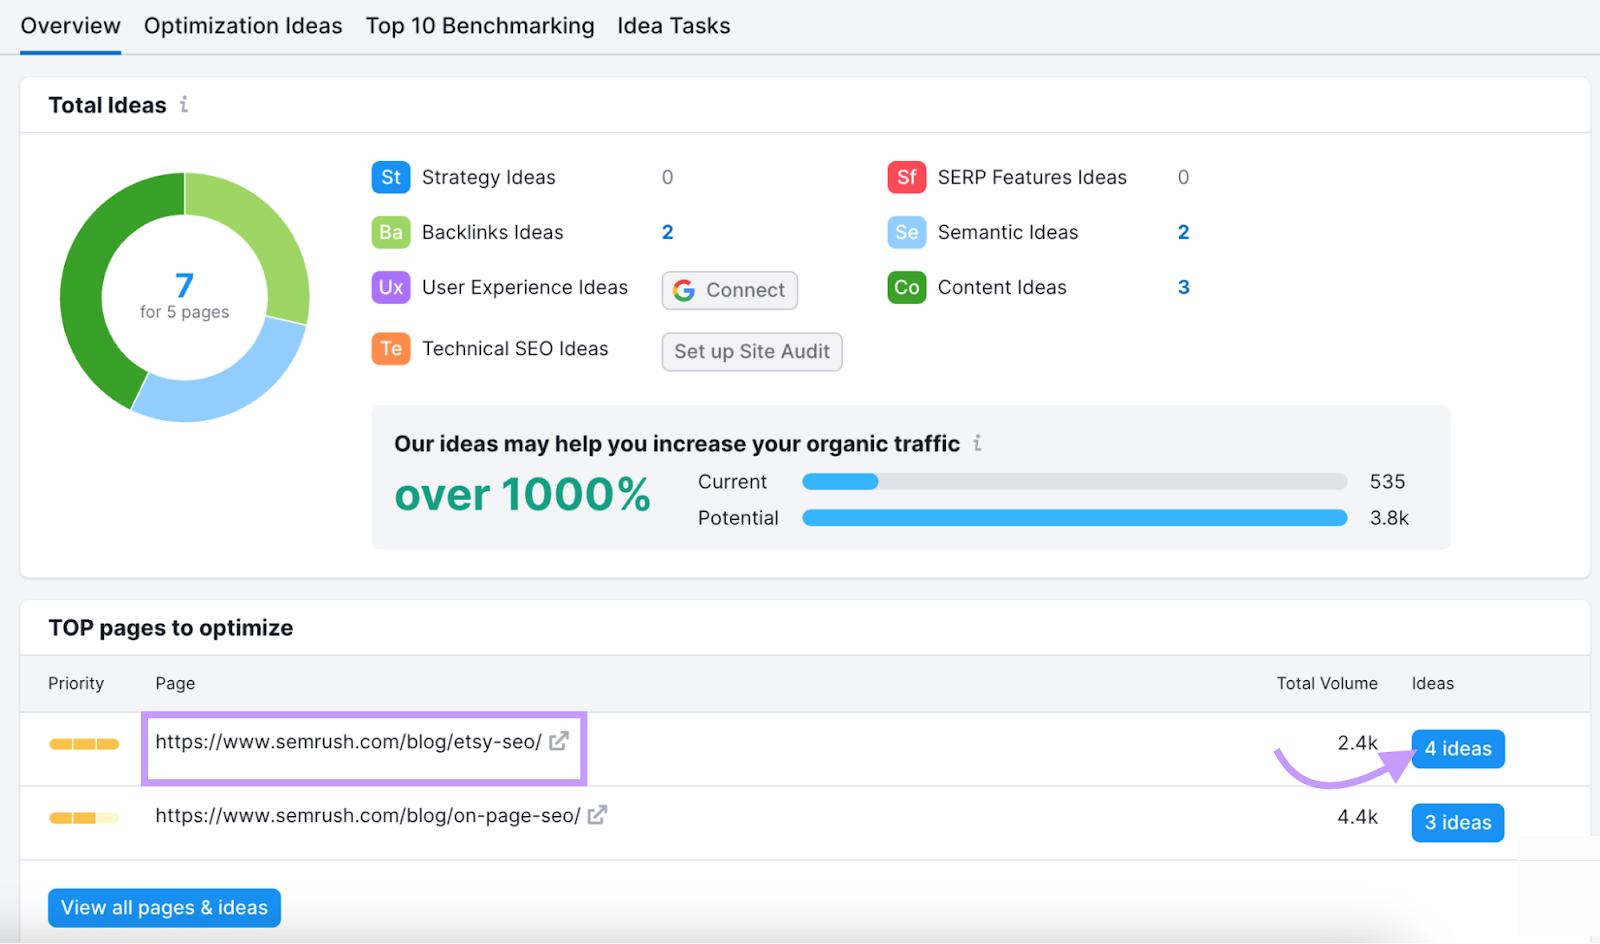Screen dimensions: 1600x944
Task: Click the Current traffic progress bar
Action: (x=840, y=481)
